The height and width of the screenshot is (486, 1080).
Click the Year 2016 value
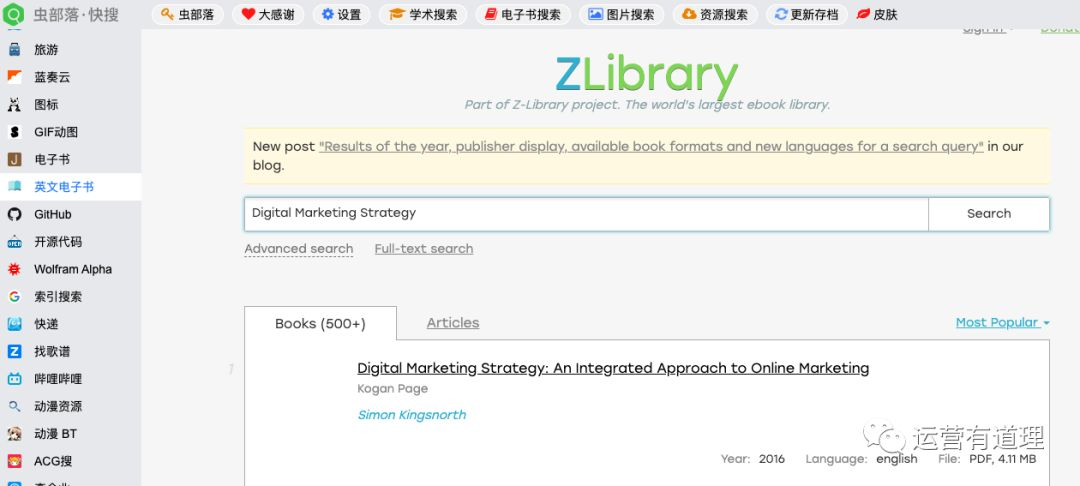point(771,459)
